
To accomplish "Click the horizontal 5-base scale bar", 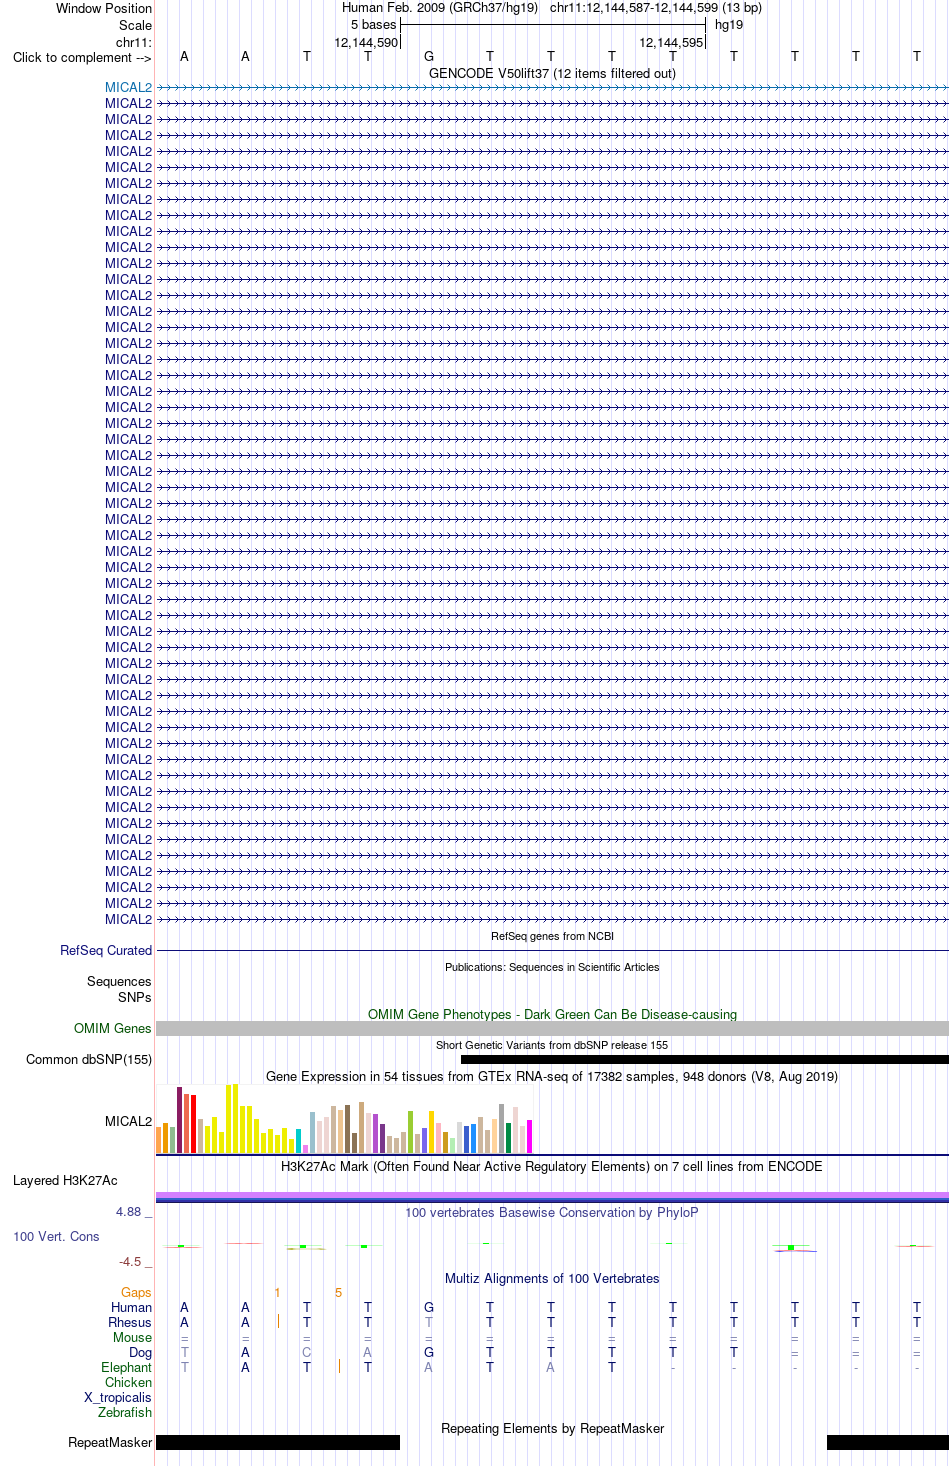I will coord(553,25).
